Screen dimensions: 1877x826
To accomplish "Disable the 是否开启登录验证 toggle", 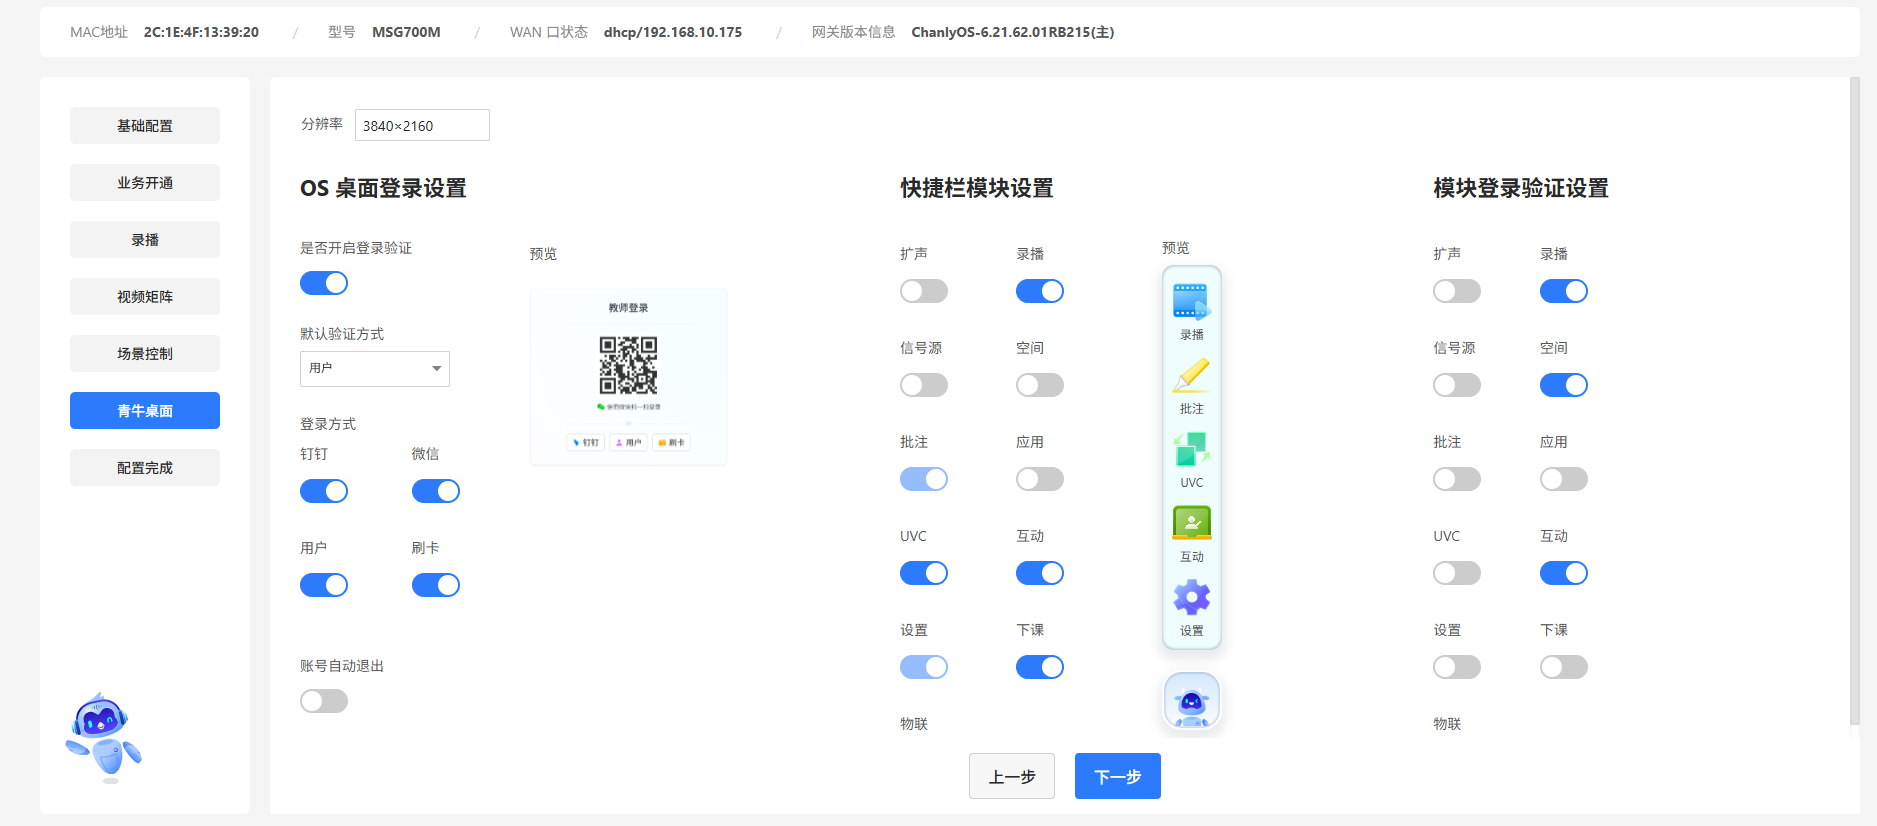I will pos(324,283).
